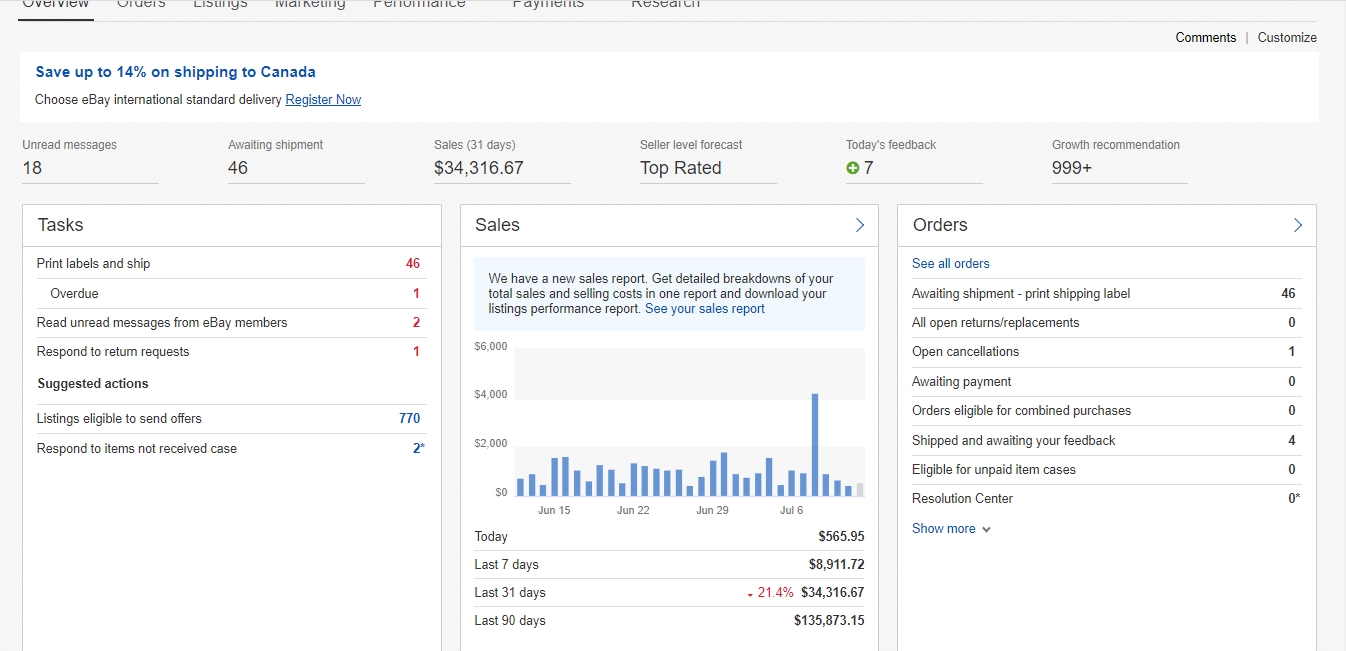Screen dimensions: 1346x651
Task: Open Respond to return requests task
Action: 113,352
